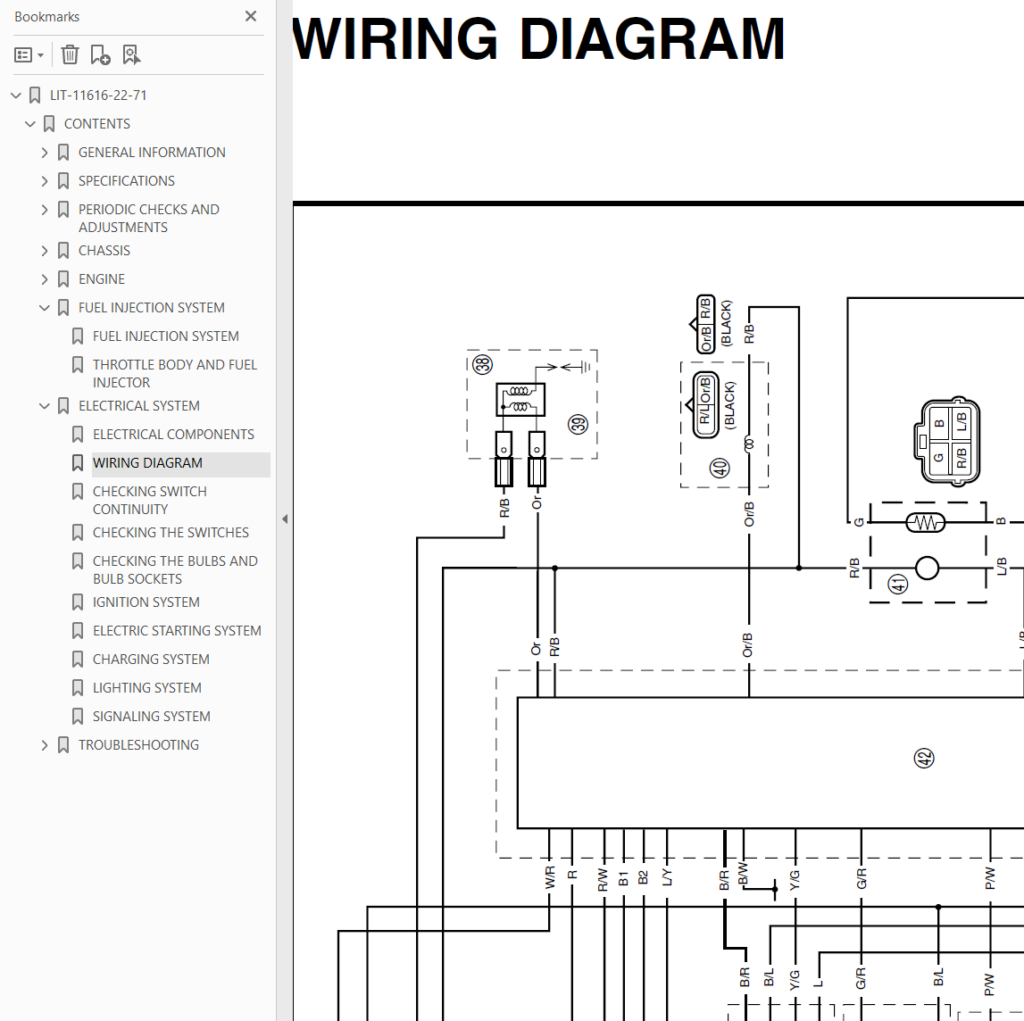Image resolution: width=1024 pixels, height=1021 pixels.
Task: Add a new bookmark
Action: pos(100,55)
